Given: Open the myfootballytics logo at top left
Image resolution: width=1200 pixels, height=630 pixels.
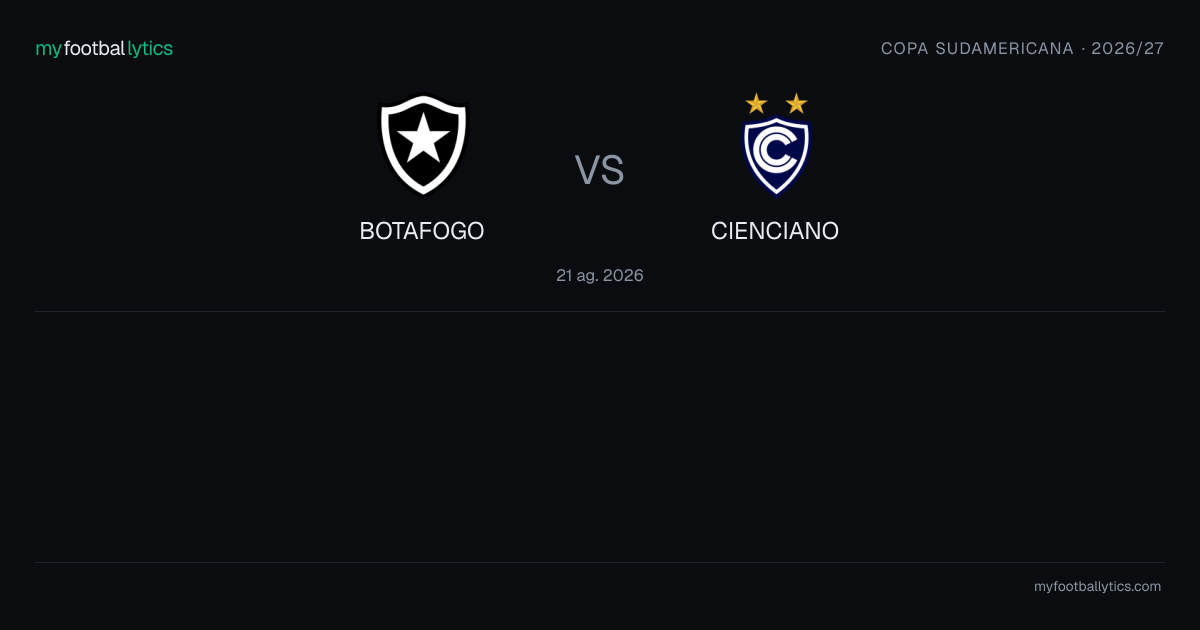Looking at the screenshot, I should click(x=104, y=48).
